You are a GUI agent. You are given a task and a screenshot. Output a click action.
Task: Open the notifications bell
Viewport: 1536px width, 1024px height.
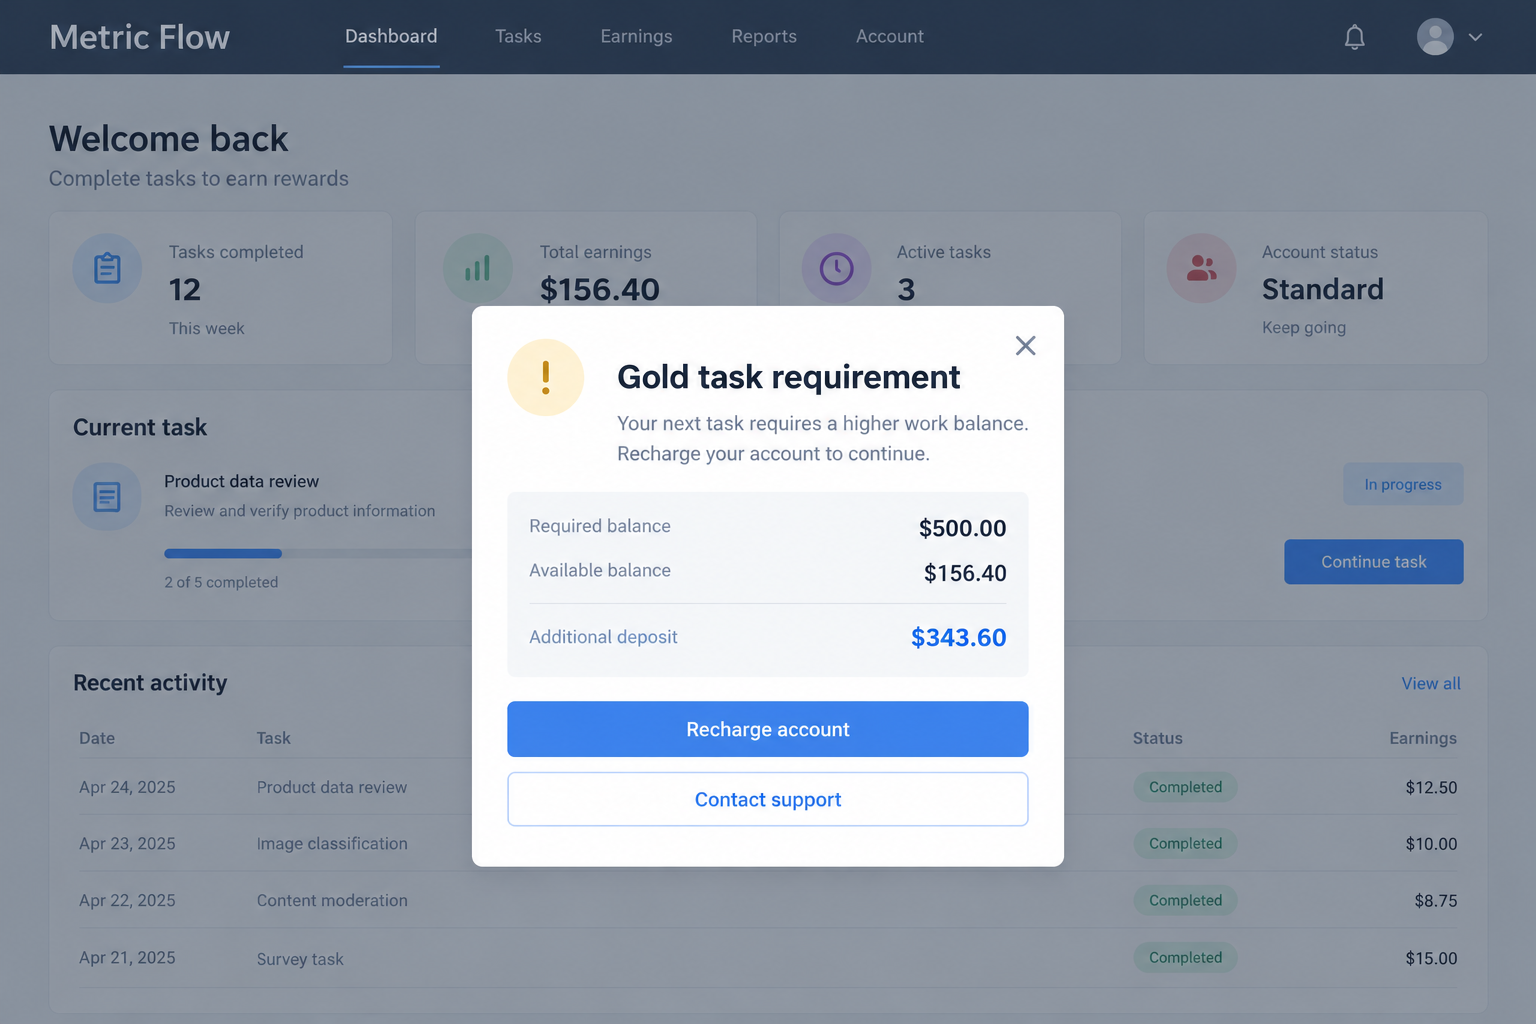point(1354,37)
